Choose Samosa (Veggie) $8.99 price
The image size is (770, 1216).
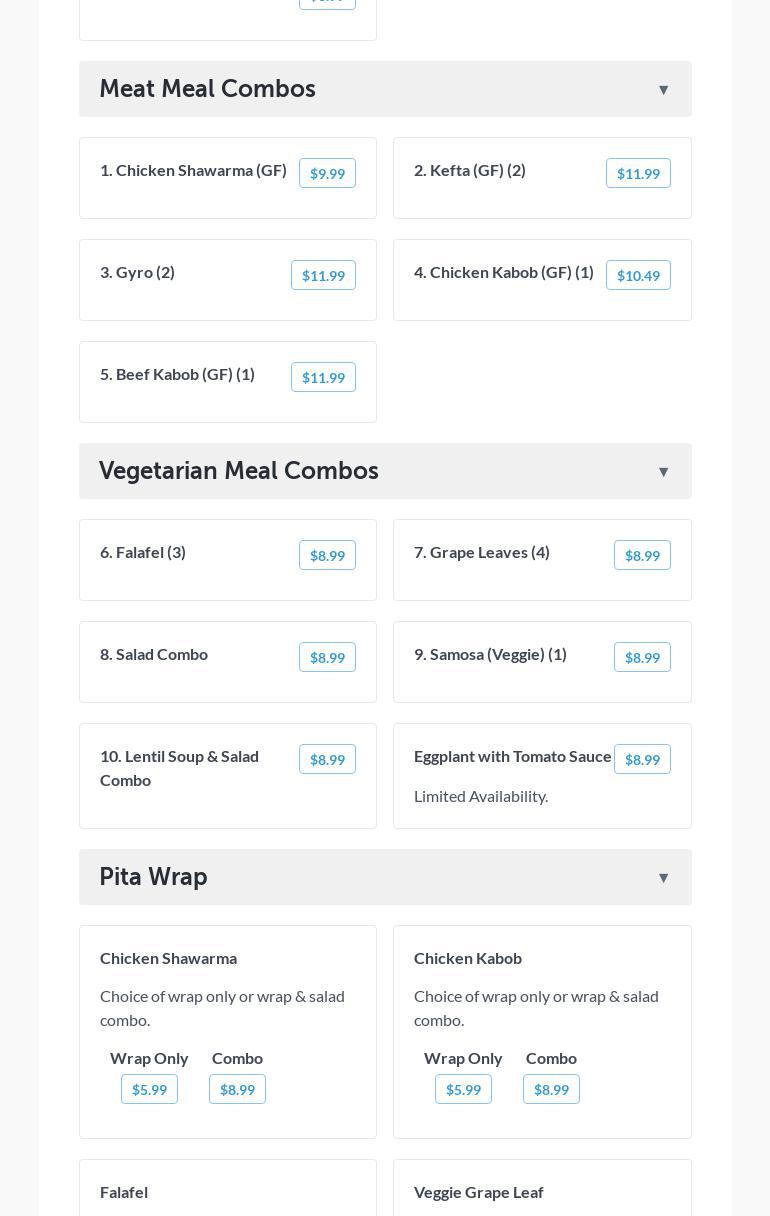pos(642,657)
